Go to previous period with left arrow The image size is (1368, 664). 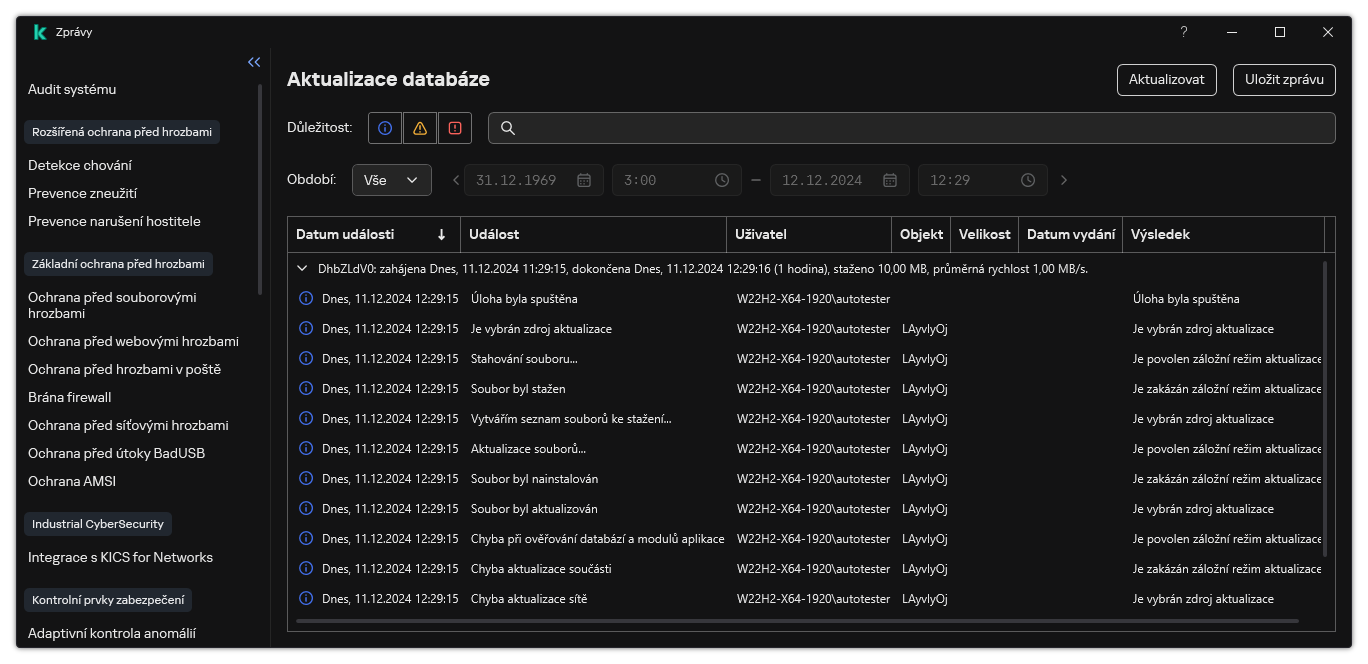[x=456, y=180]
